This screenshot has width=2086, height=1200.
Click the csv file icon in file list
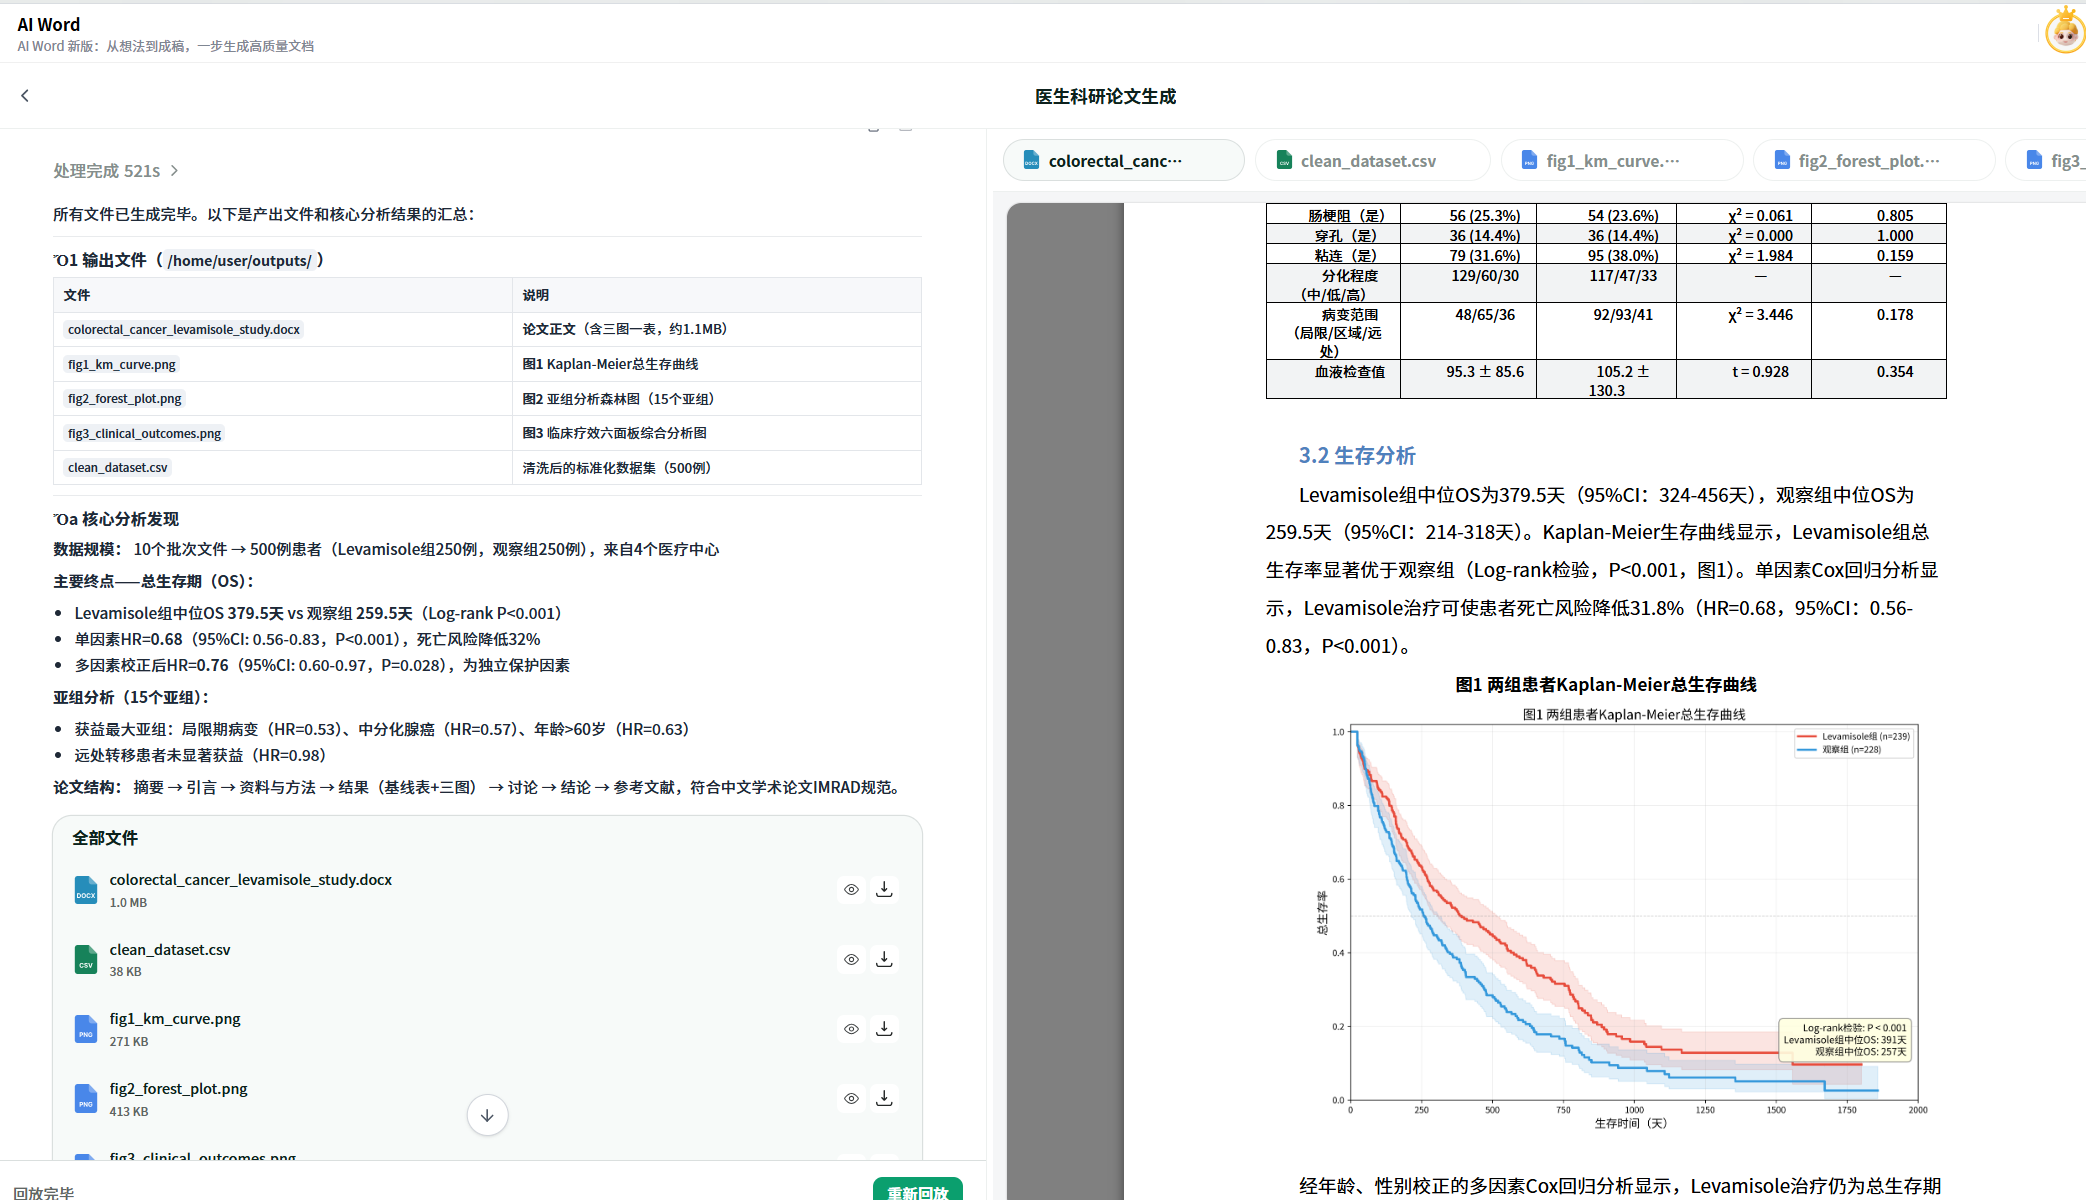[x=86, y=959]
